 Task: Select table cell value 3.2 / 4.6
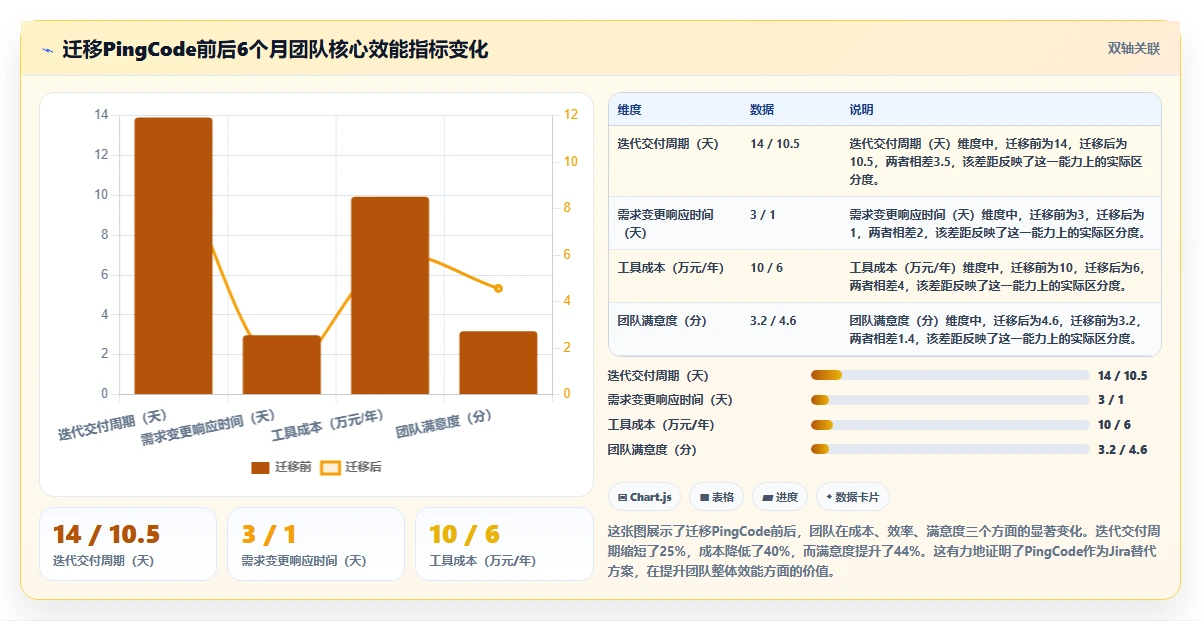click(x=773, y=321)
